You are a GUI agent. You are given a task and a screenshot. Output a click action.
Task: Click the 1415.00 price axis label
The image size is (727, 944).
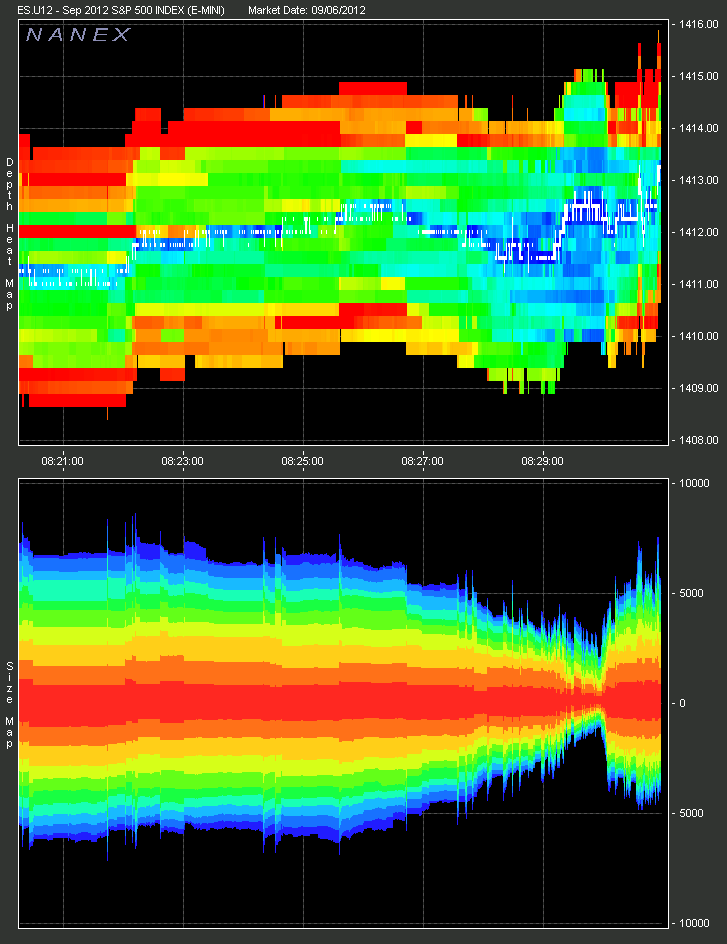[699, 76]
